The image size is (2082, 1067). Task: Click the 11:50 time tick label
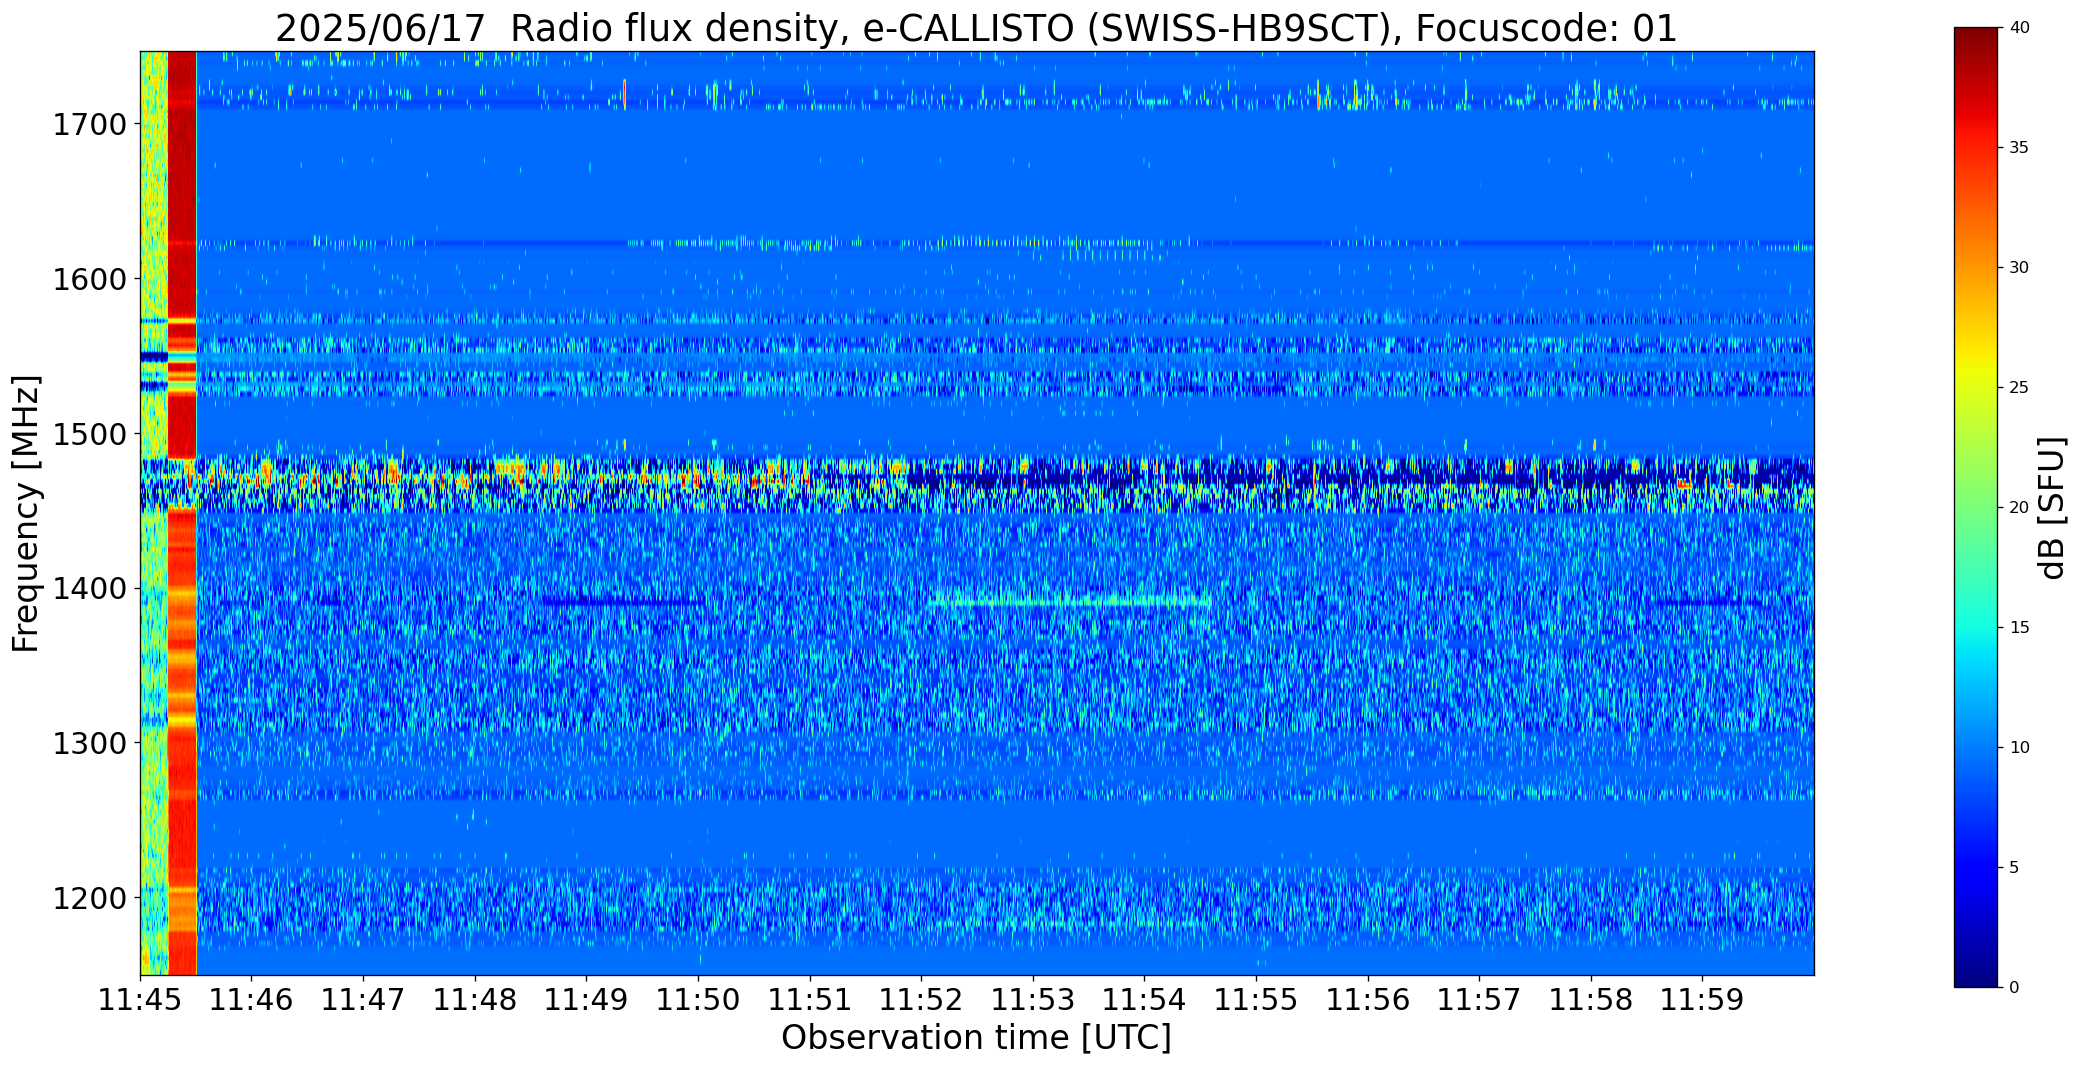coord(698,1000)
